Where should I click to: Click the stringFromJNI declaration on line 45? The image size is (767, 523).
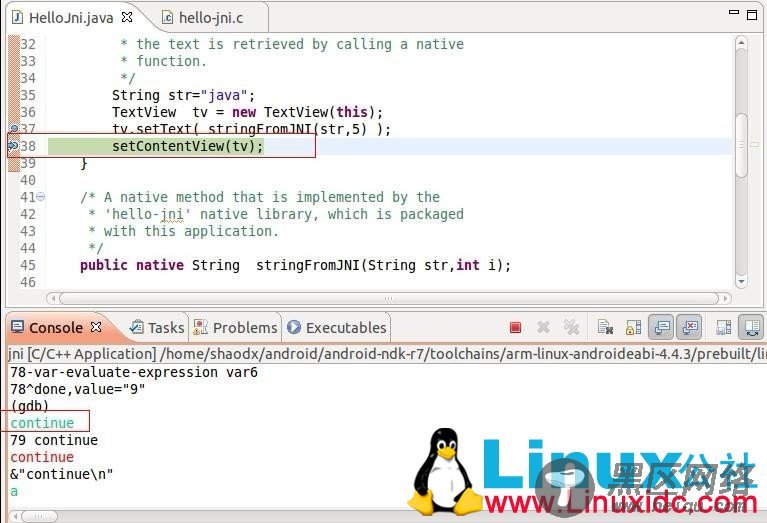click(x=295, y=265)
